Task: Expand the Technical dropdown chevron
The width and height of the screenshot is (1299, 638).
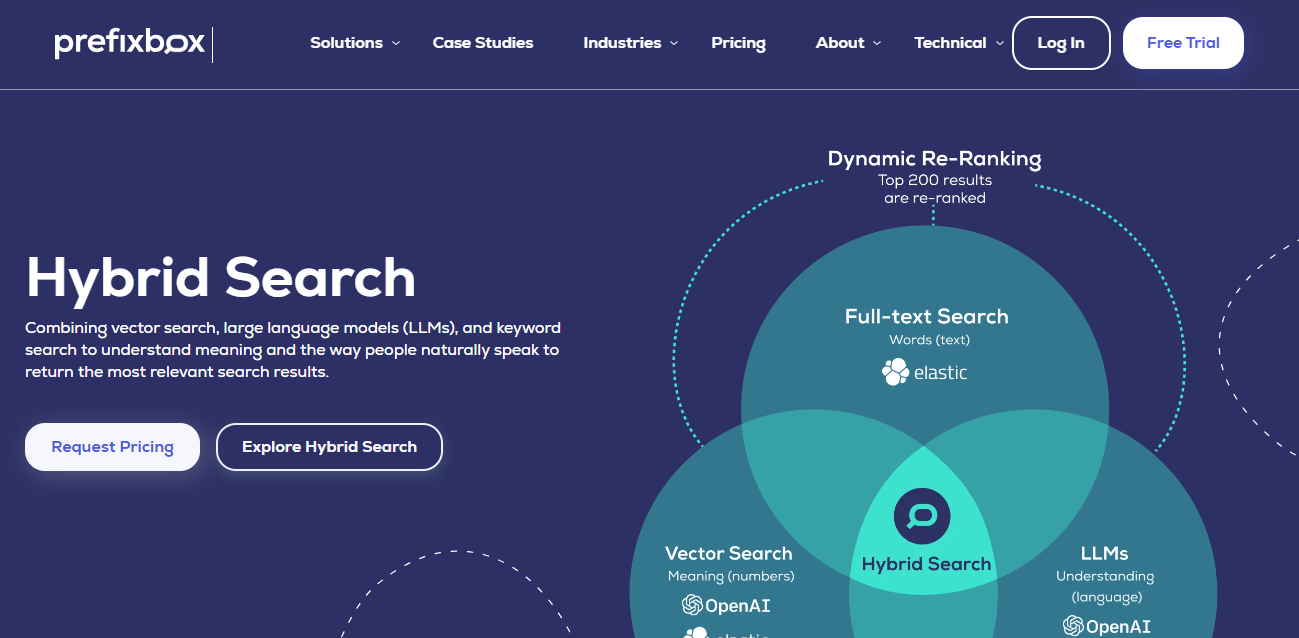Action: coord(1000,43)
